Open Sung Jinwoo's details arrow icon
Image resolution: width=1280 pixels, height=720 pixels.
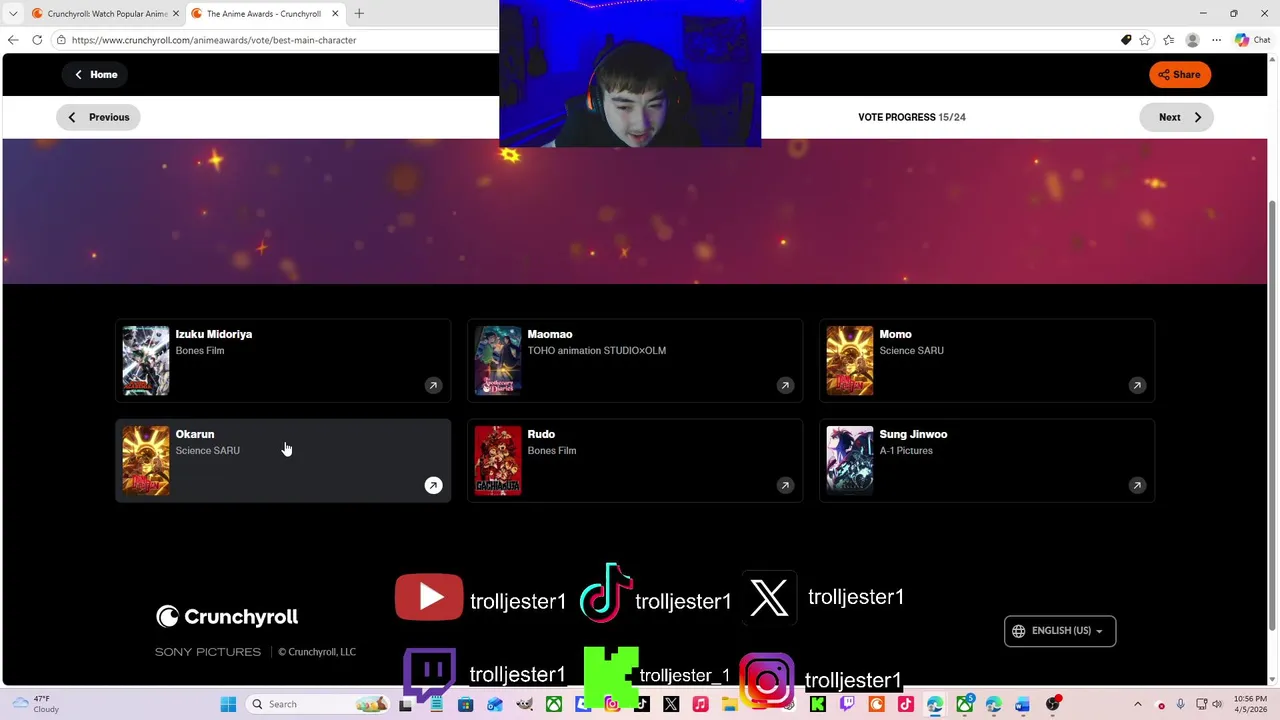(1137, 485)
